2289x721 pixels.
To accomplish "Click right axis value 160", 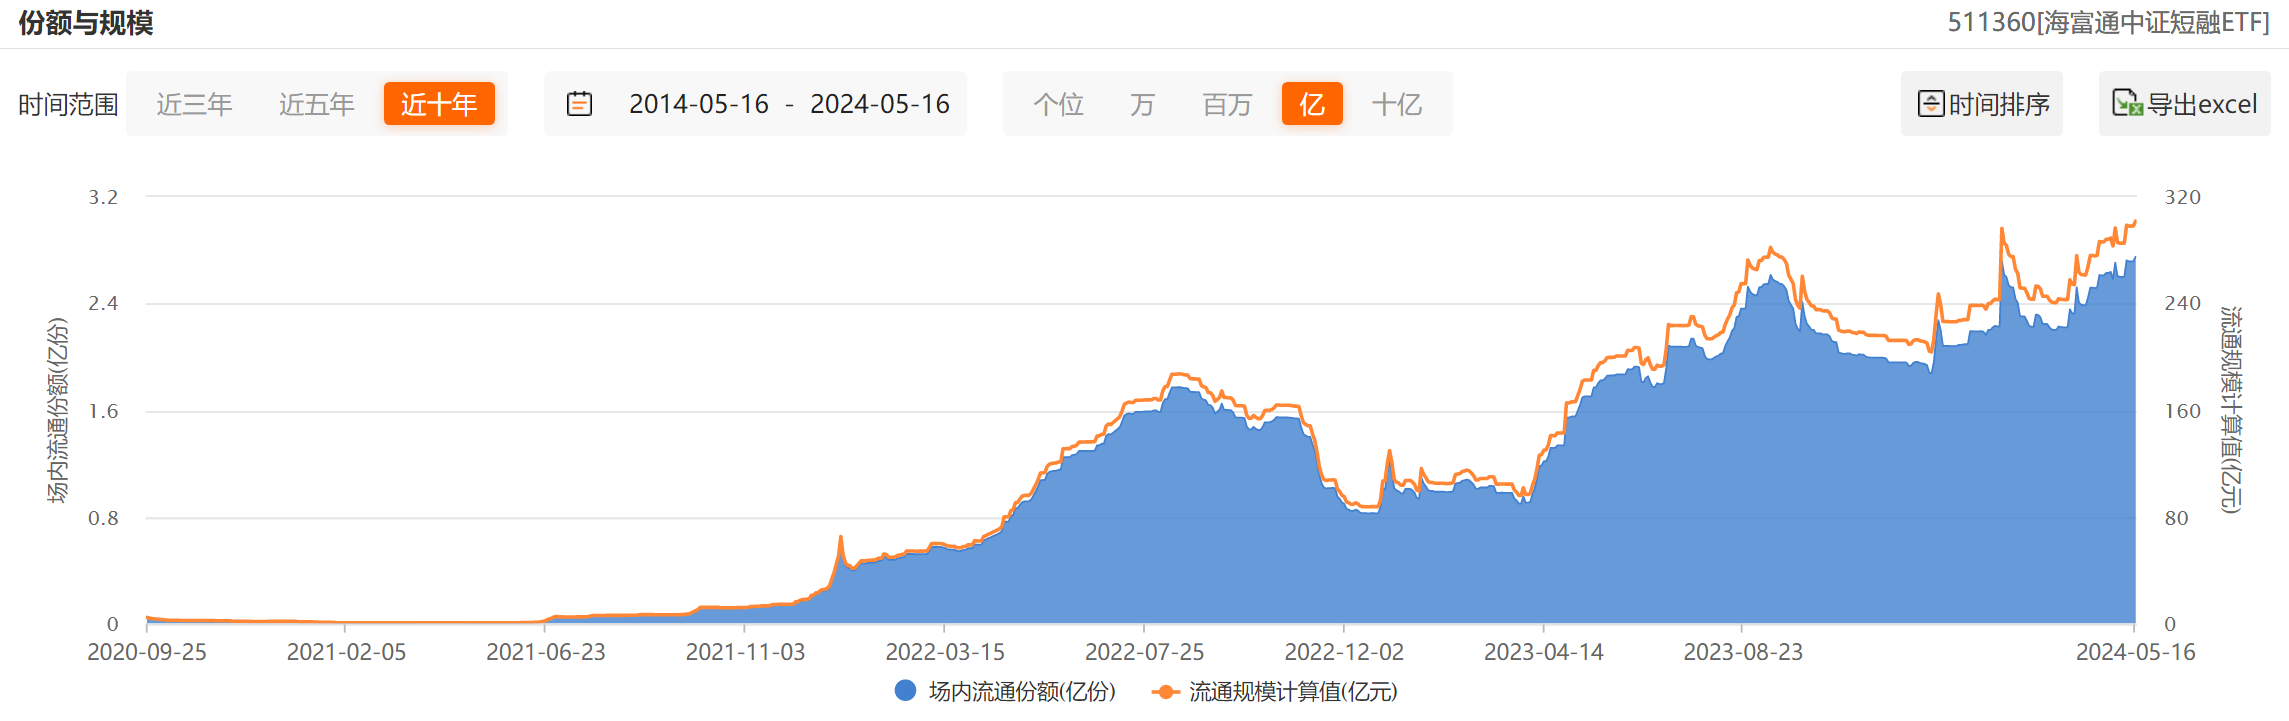I will coord(2182,411).
